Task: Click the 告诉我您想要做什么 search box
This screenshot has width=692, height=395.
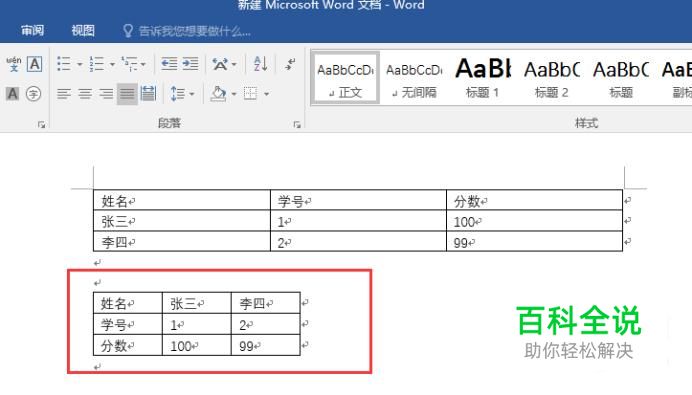Action: click(187, 31)
